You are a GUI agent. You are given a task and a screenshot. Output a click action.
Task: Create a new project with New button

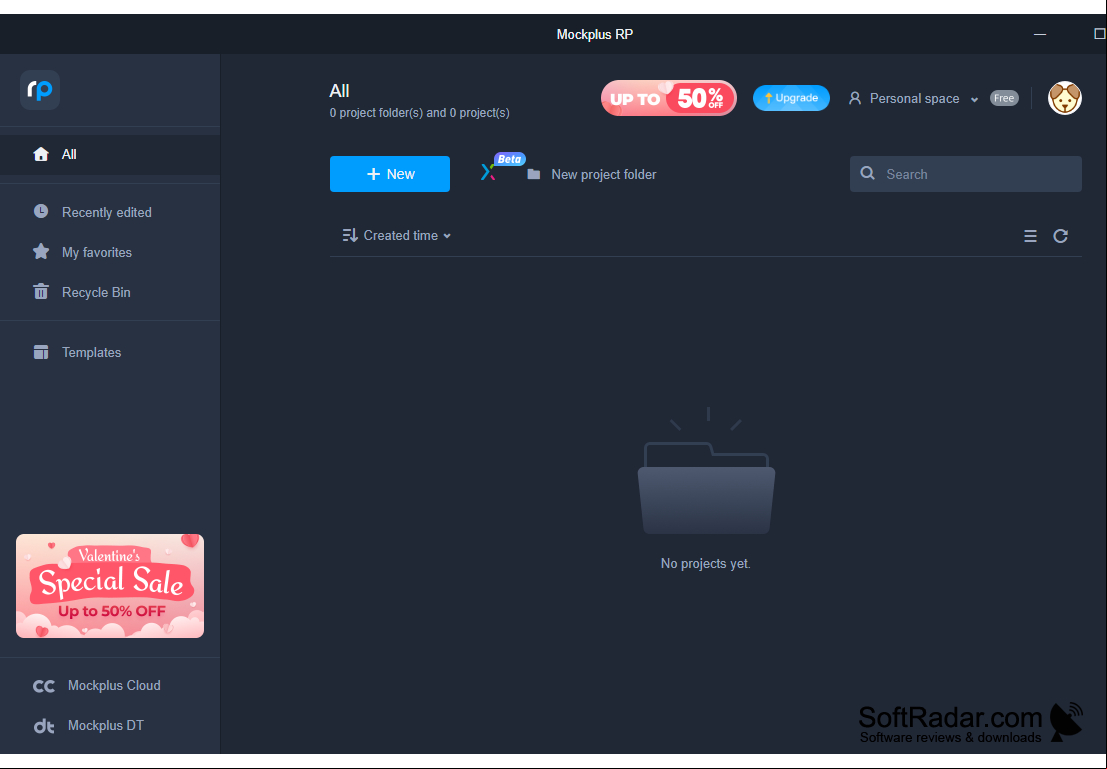click(390, 174)
